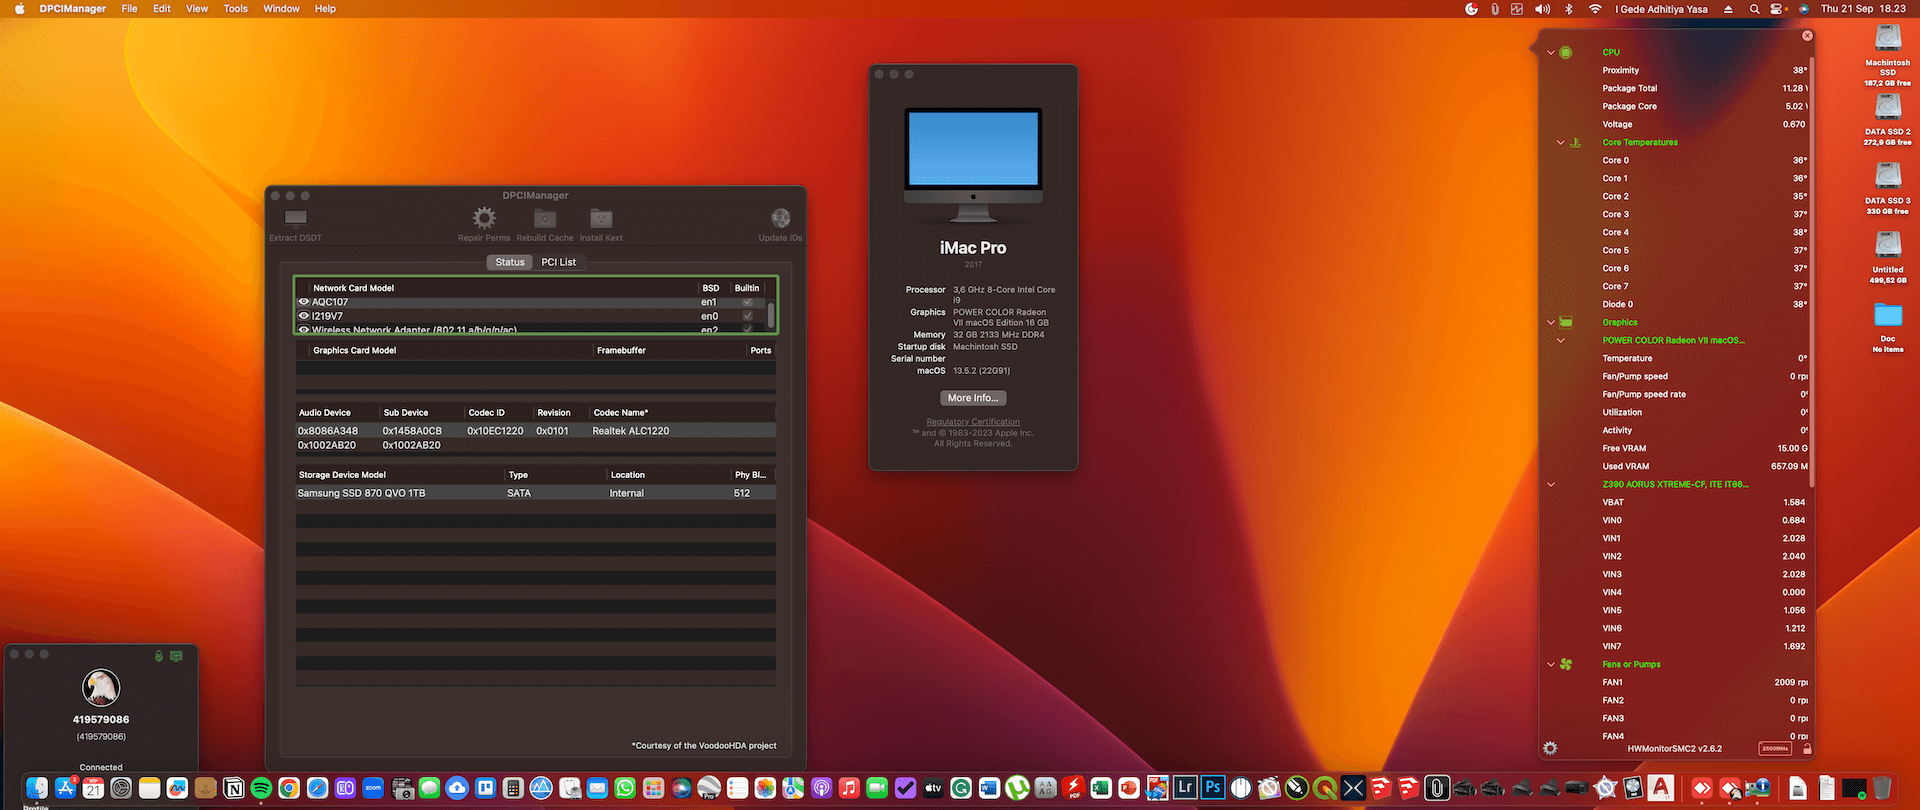Open the Tools menu

click(x=236, y=9)
